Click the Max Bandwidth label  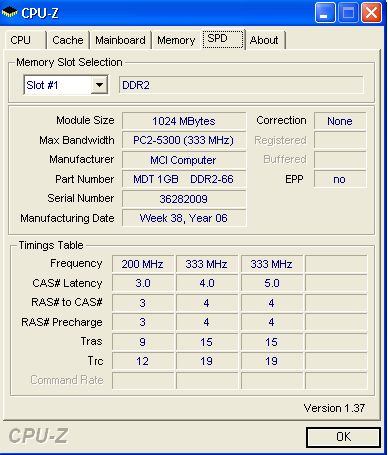click(x=77, y=140)
